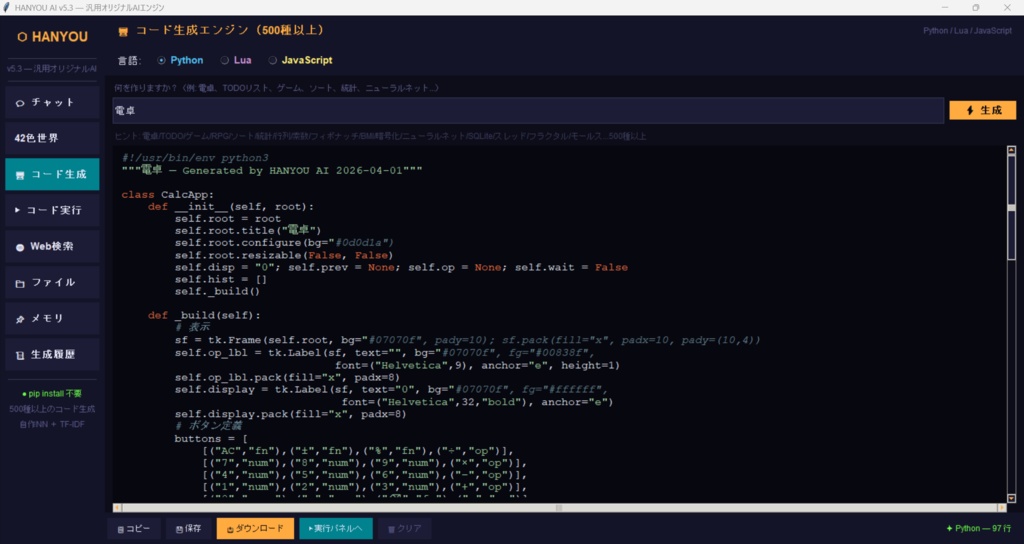The image size is (1024, 544).
Task: Click the vertical scrollbar up arrow
Action: coord(1011,150)
